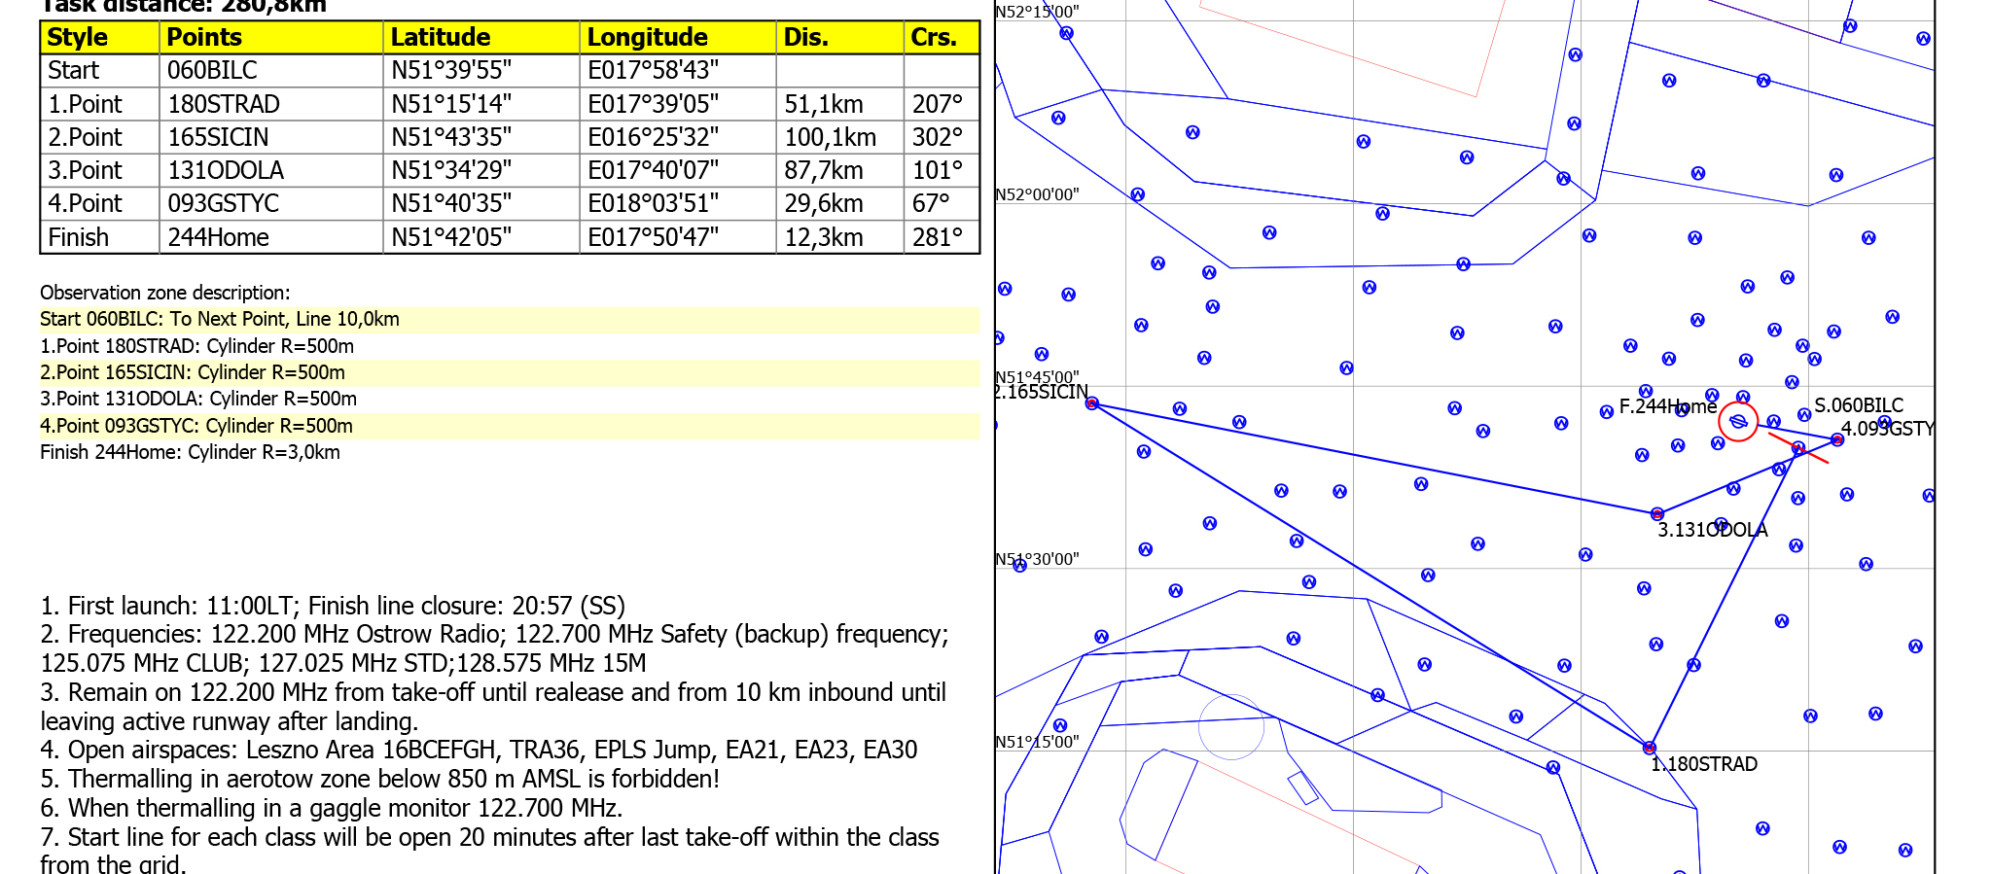Image resolution: width=1992 pixels, height=874 pixels.
Task: Click the Finish 244Home Cylinder R=3,0km line
Action: tap(190, 452)
